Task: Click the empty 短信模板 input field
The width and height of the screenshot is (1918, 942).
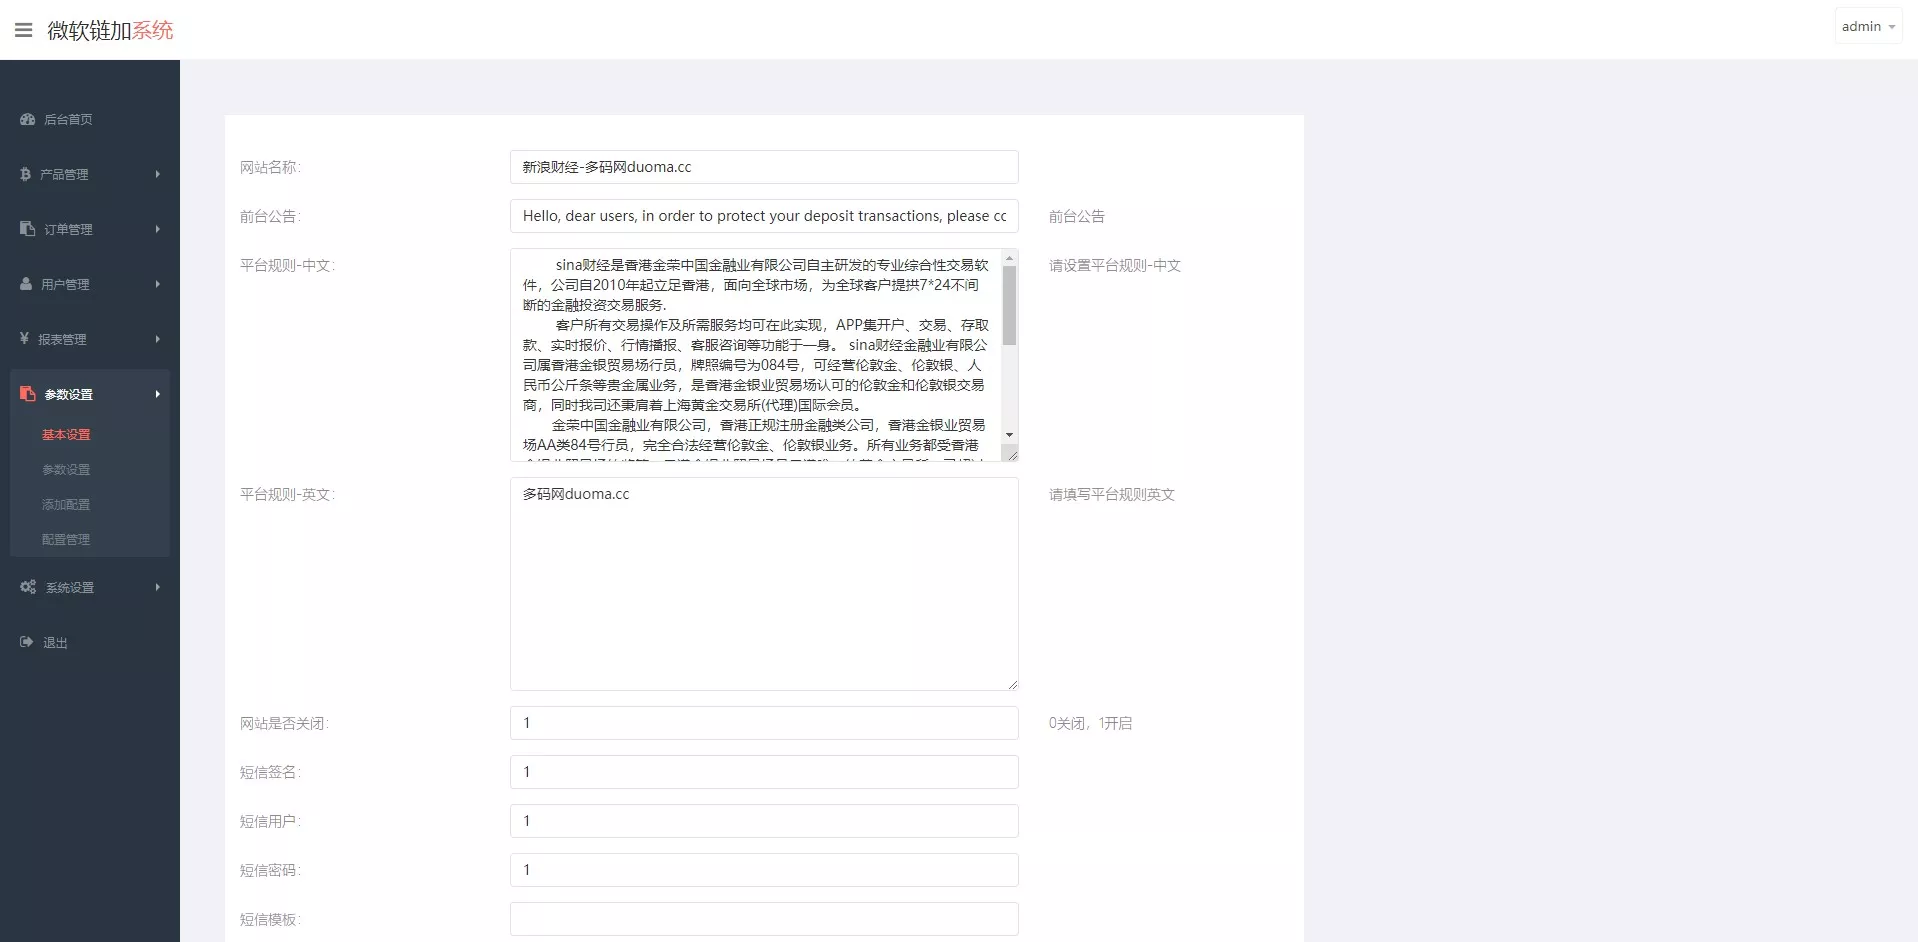Action: click(763, 919)
